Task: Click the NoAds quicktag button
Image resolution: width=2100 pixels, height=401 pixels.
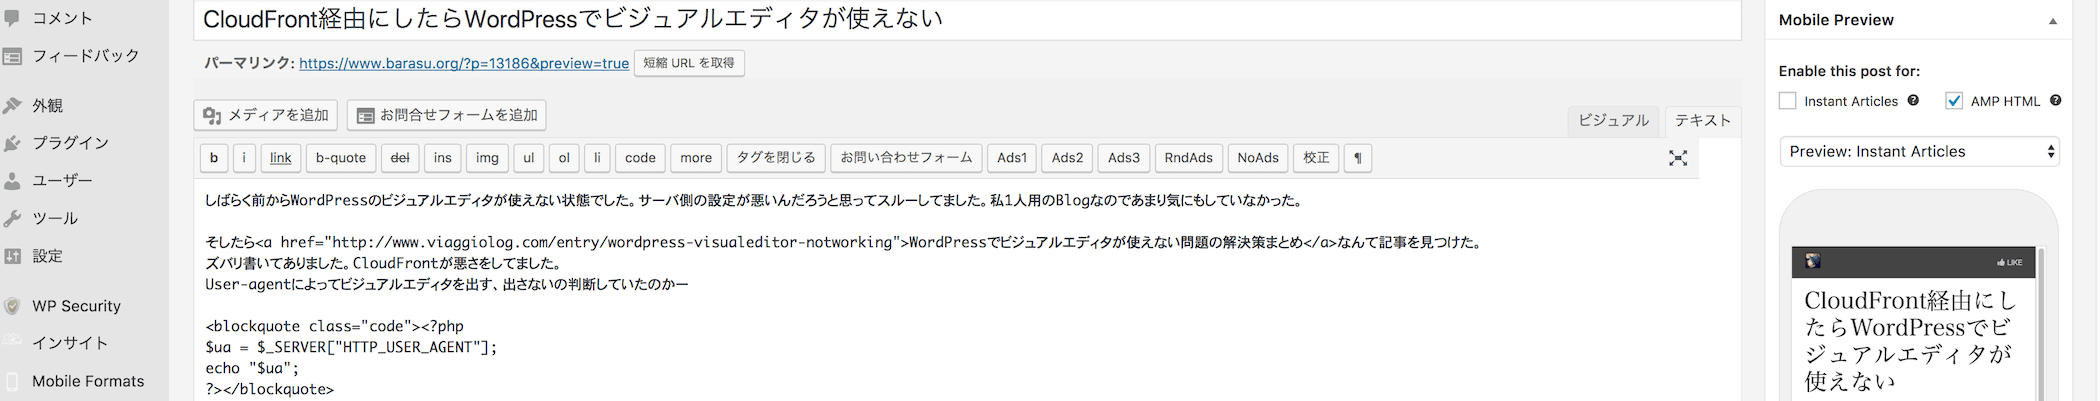Action: pyautogui.click(x=1258, y=158)
